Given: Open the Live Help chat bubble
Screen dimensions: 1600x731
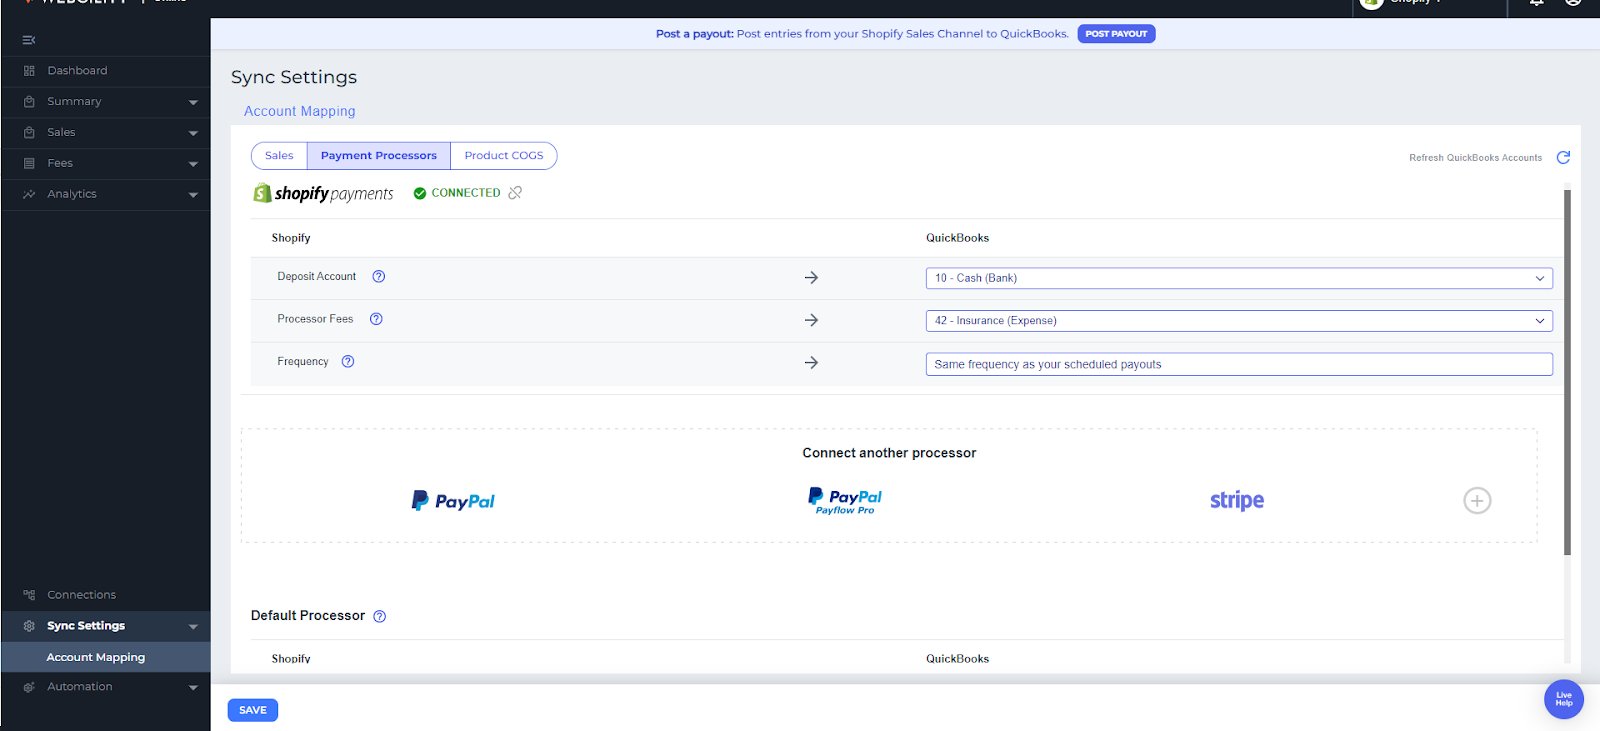Looking at the screenshot, I should (x=1564, y=700).
